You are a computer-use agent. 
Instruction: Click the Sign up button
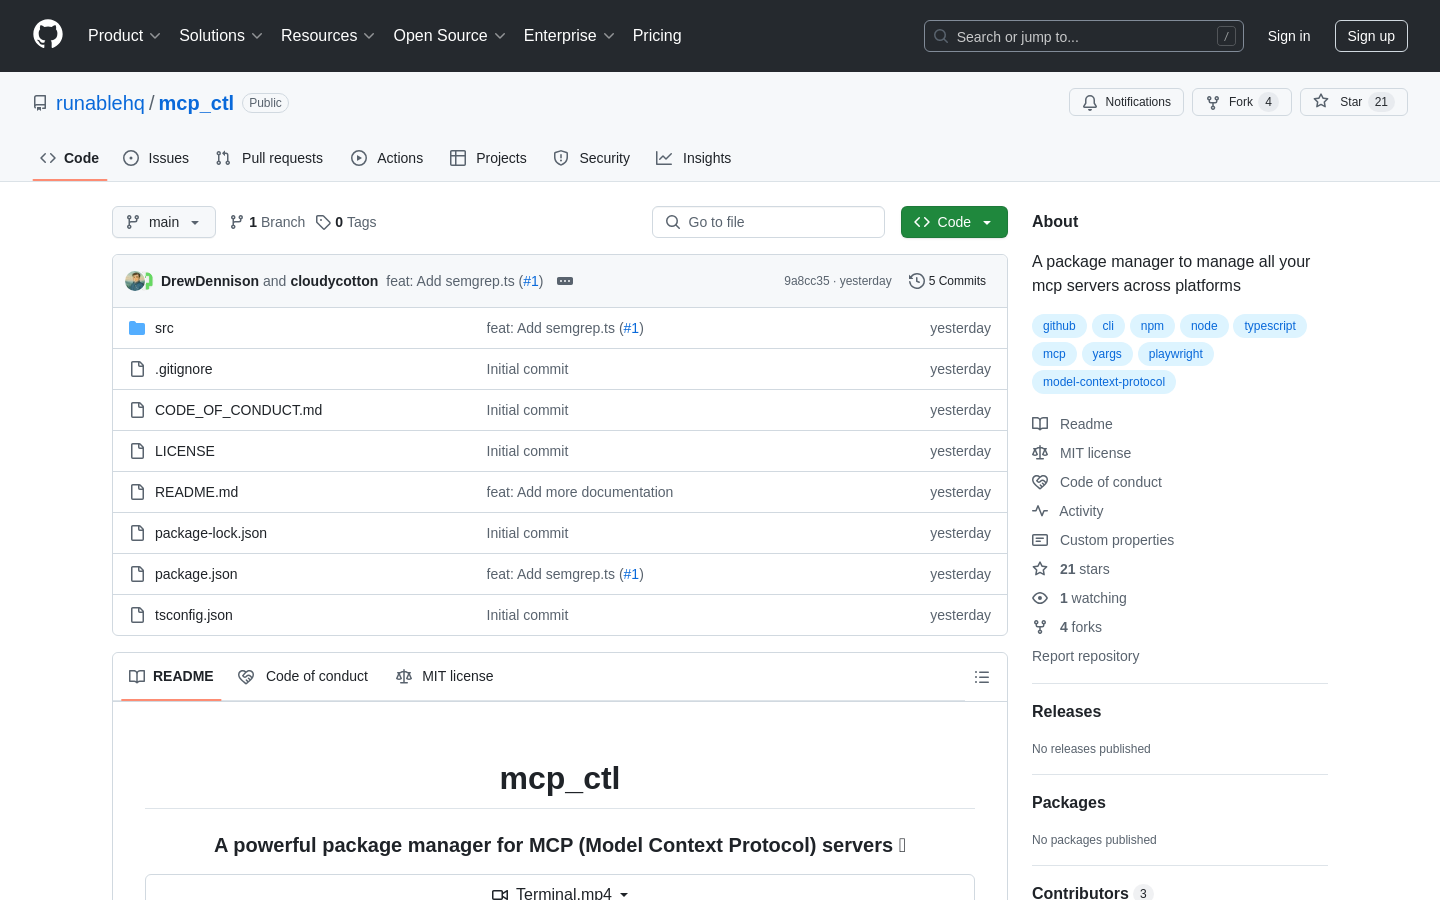click(x=1371, y=36)
